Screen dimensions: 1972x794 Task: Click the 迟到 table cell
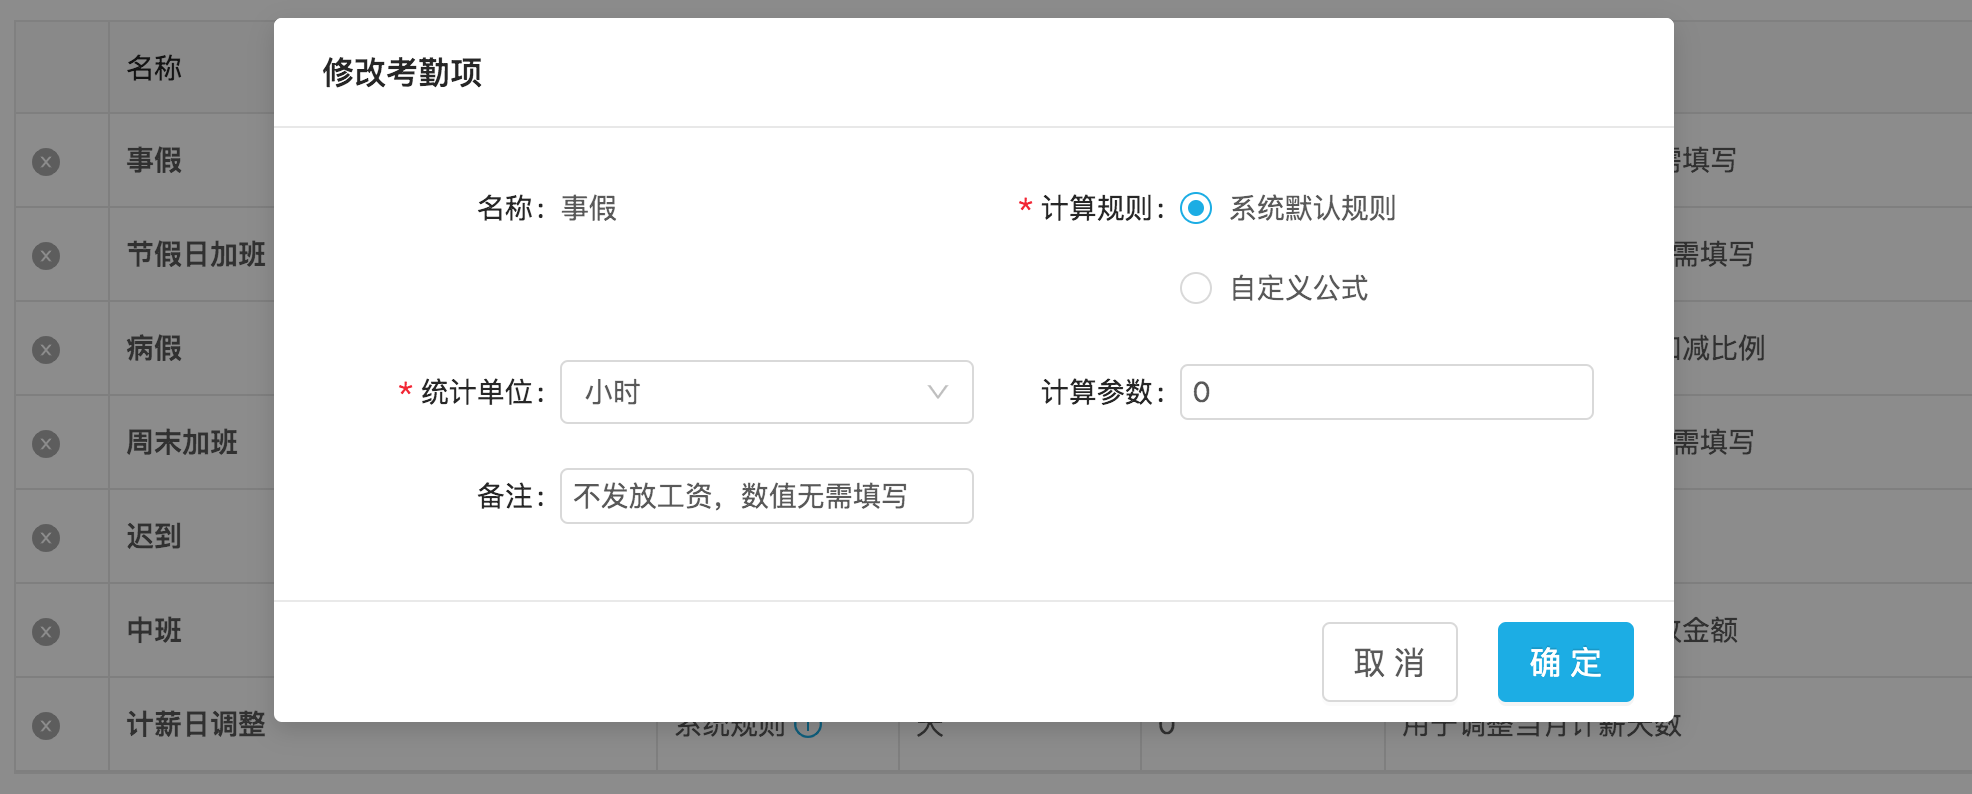tap(154, 536)
